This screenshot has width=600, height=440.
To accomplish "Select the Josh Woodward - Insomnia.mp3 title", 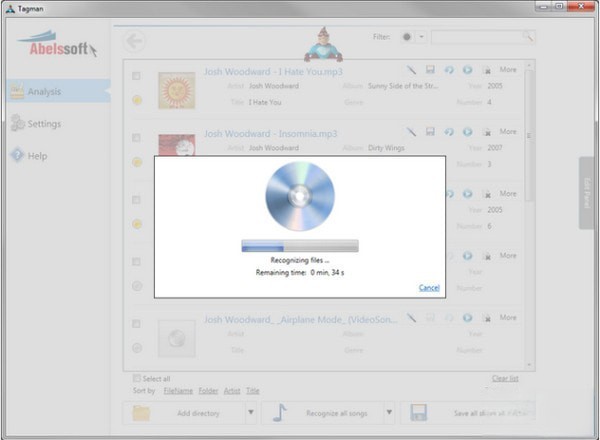I will (x=270, y=134).
